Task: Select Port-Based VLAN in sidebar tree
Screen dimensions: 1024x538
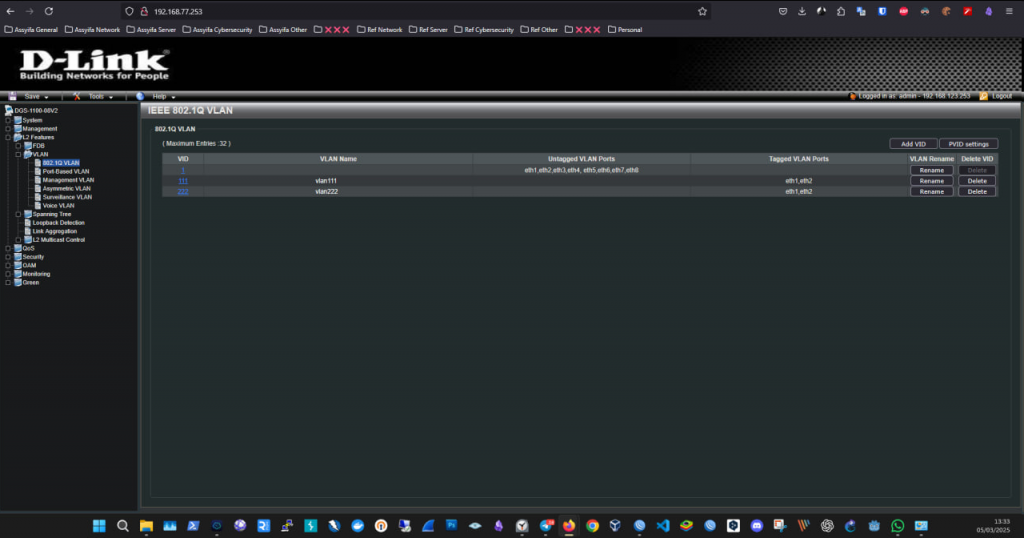Action: (66, 171)
